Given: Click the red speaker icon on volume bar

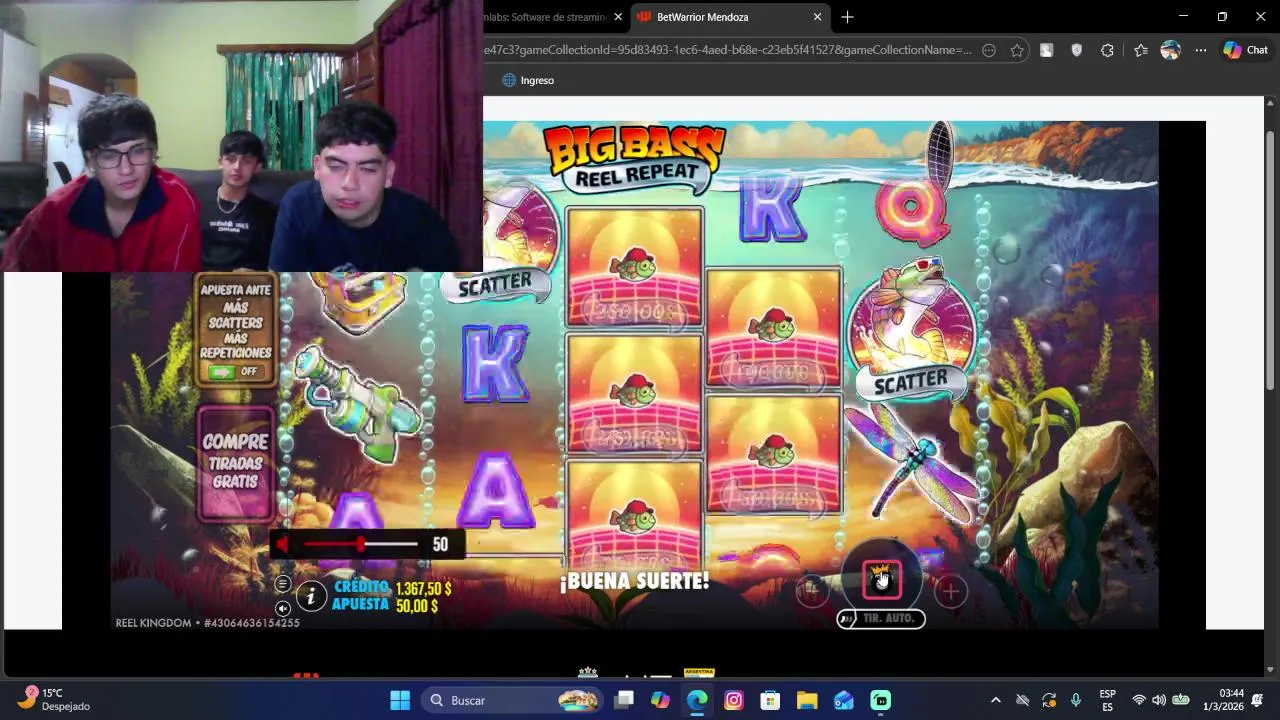Looking at the screenshot, I should [283, 544].
